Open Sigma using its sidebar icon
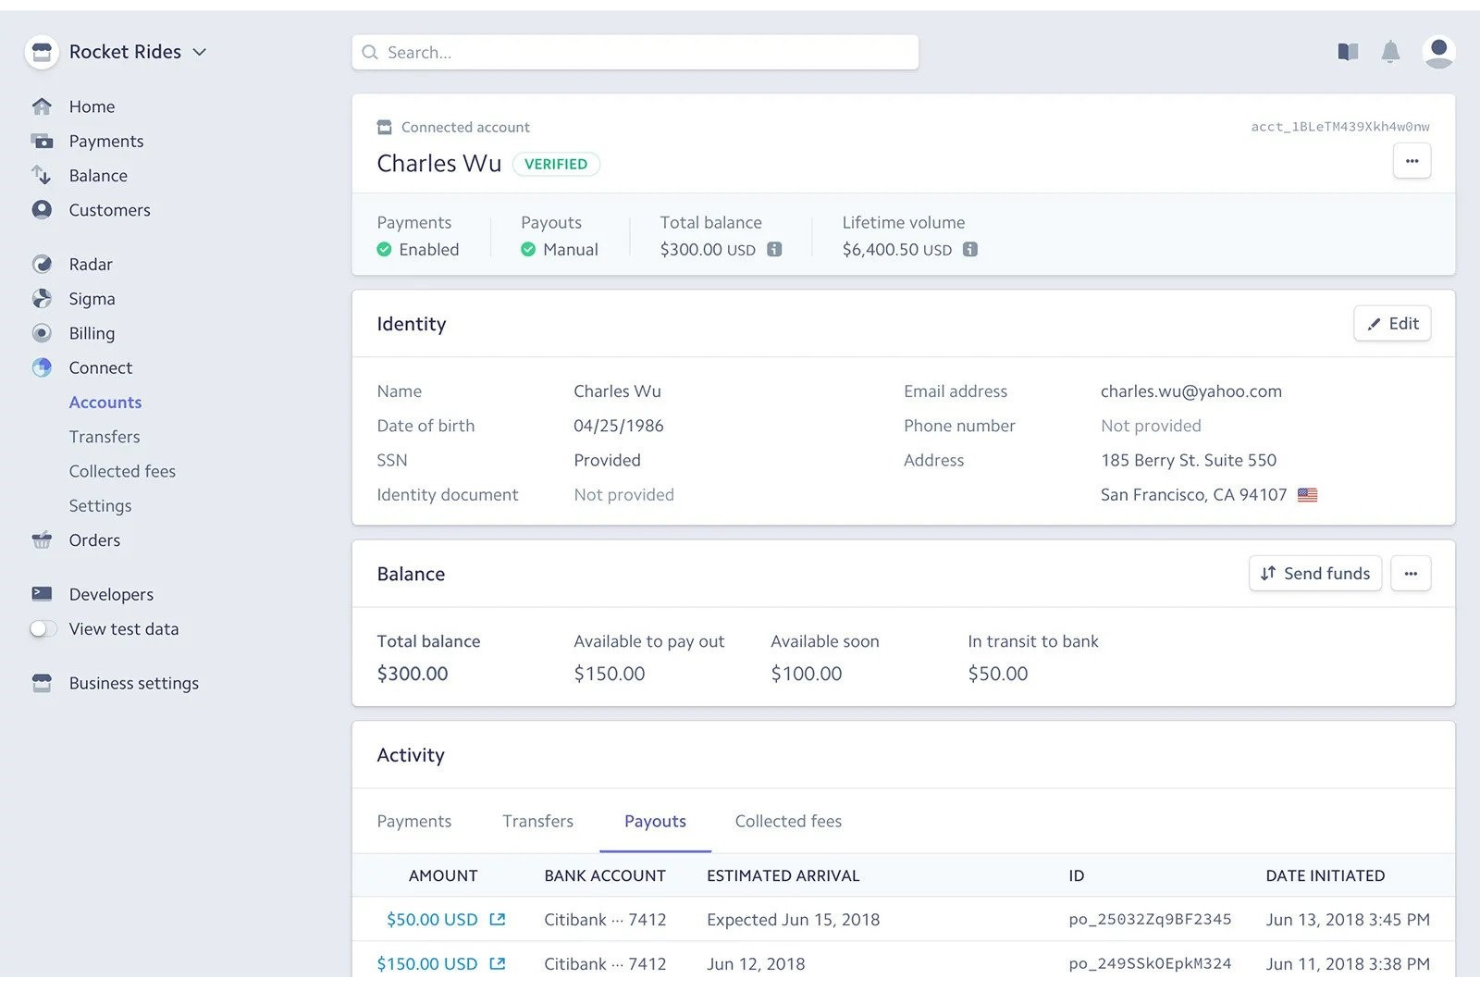The image size is (1480, 987). [42, 298]
